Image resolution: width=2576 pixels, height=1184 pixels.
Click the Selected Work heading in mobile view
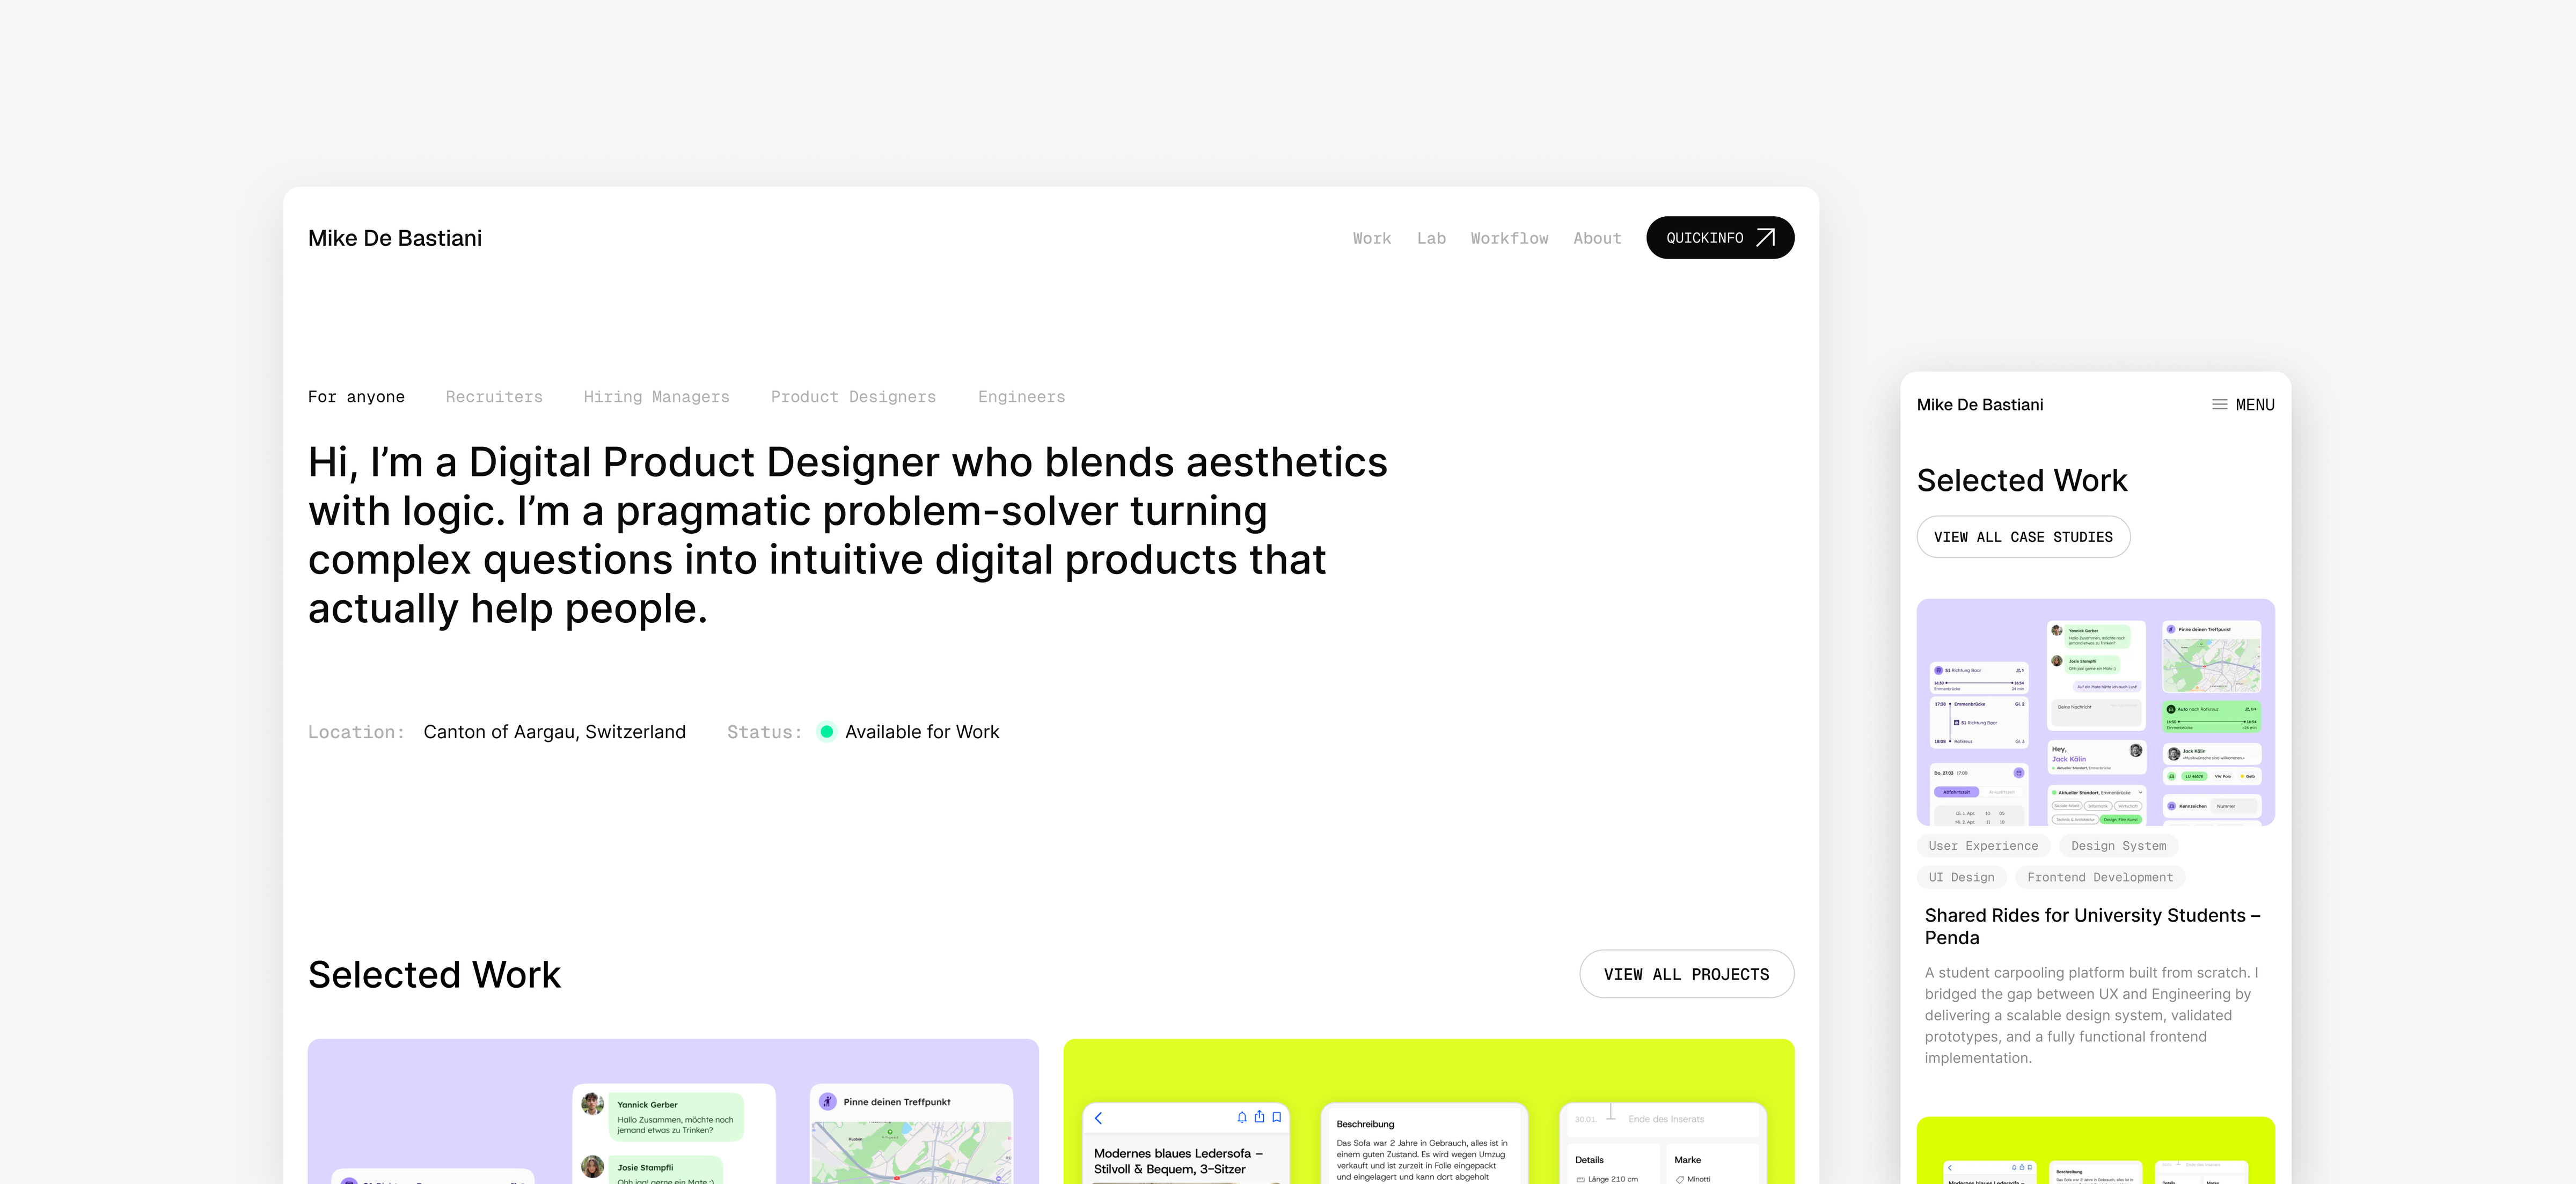point(2021,481)
